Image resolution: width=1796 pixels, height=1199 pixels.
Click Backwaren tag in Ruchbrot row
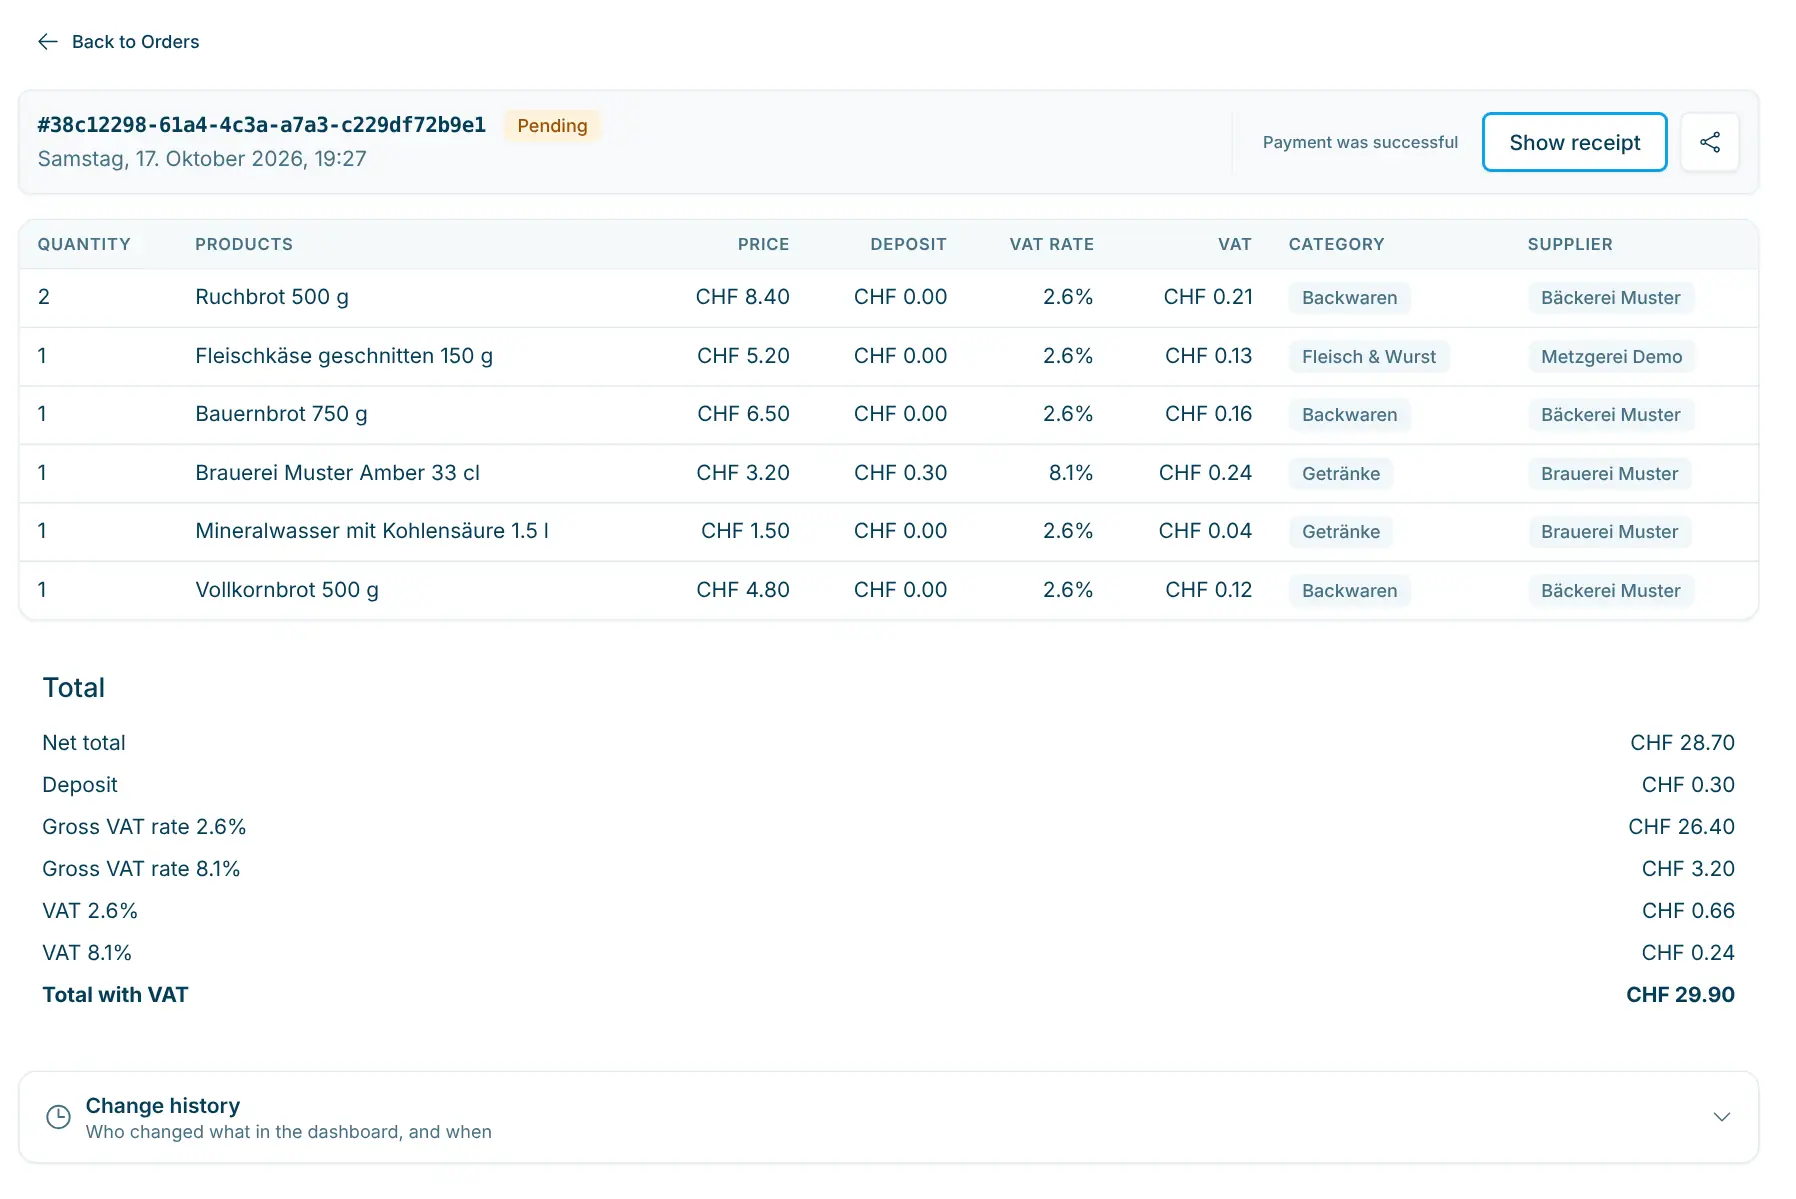[1349, 298]
